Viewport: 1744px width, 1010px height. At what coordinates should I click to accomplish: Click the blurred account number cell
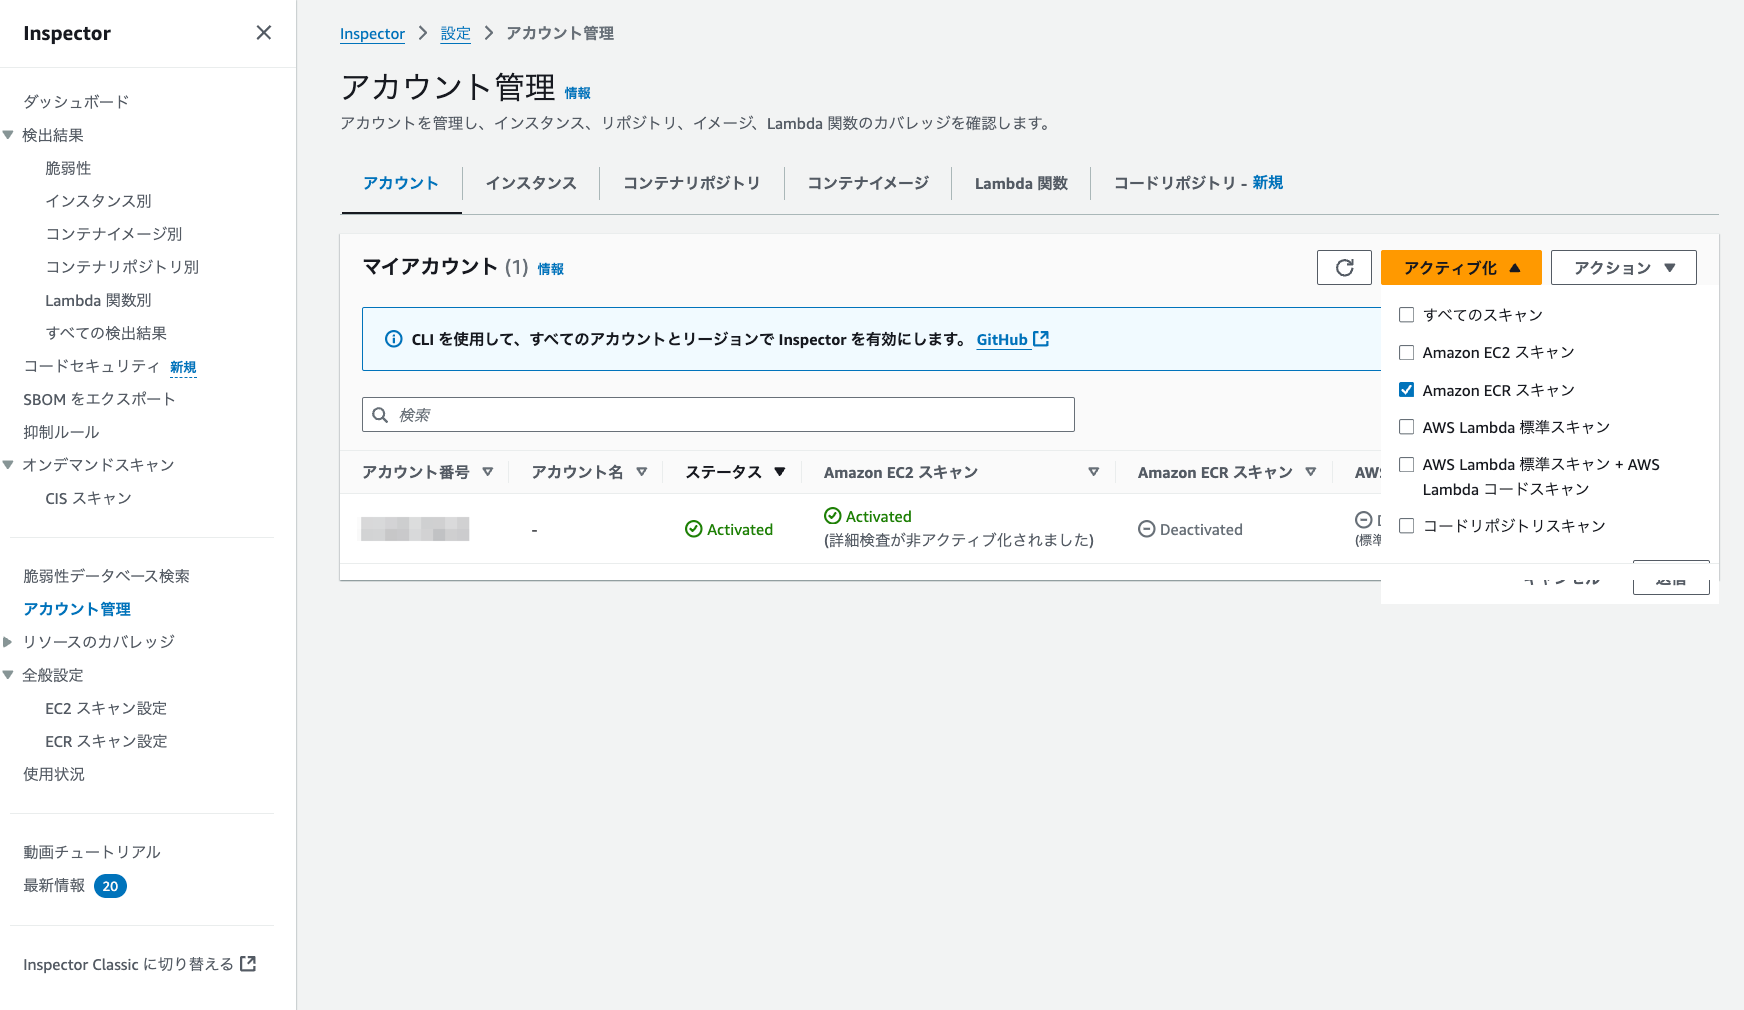pyautogui.click(x=415, y=529)
